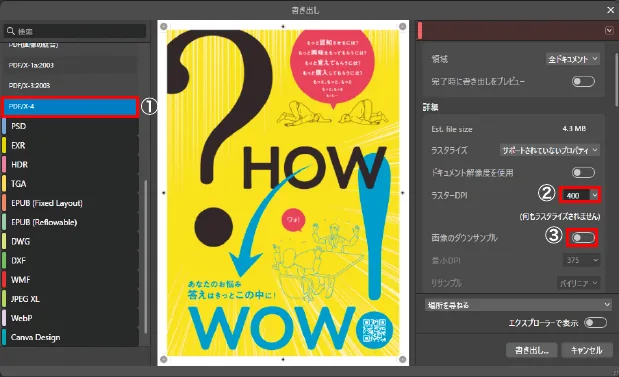Toggle ドキュメント解像度を使用 switch
Image resolution: width=619 pixels, height=377 pixels.
click(x=583, y=173)
